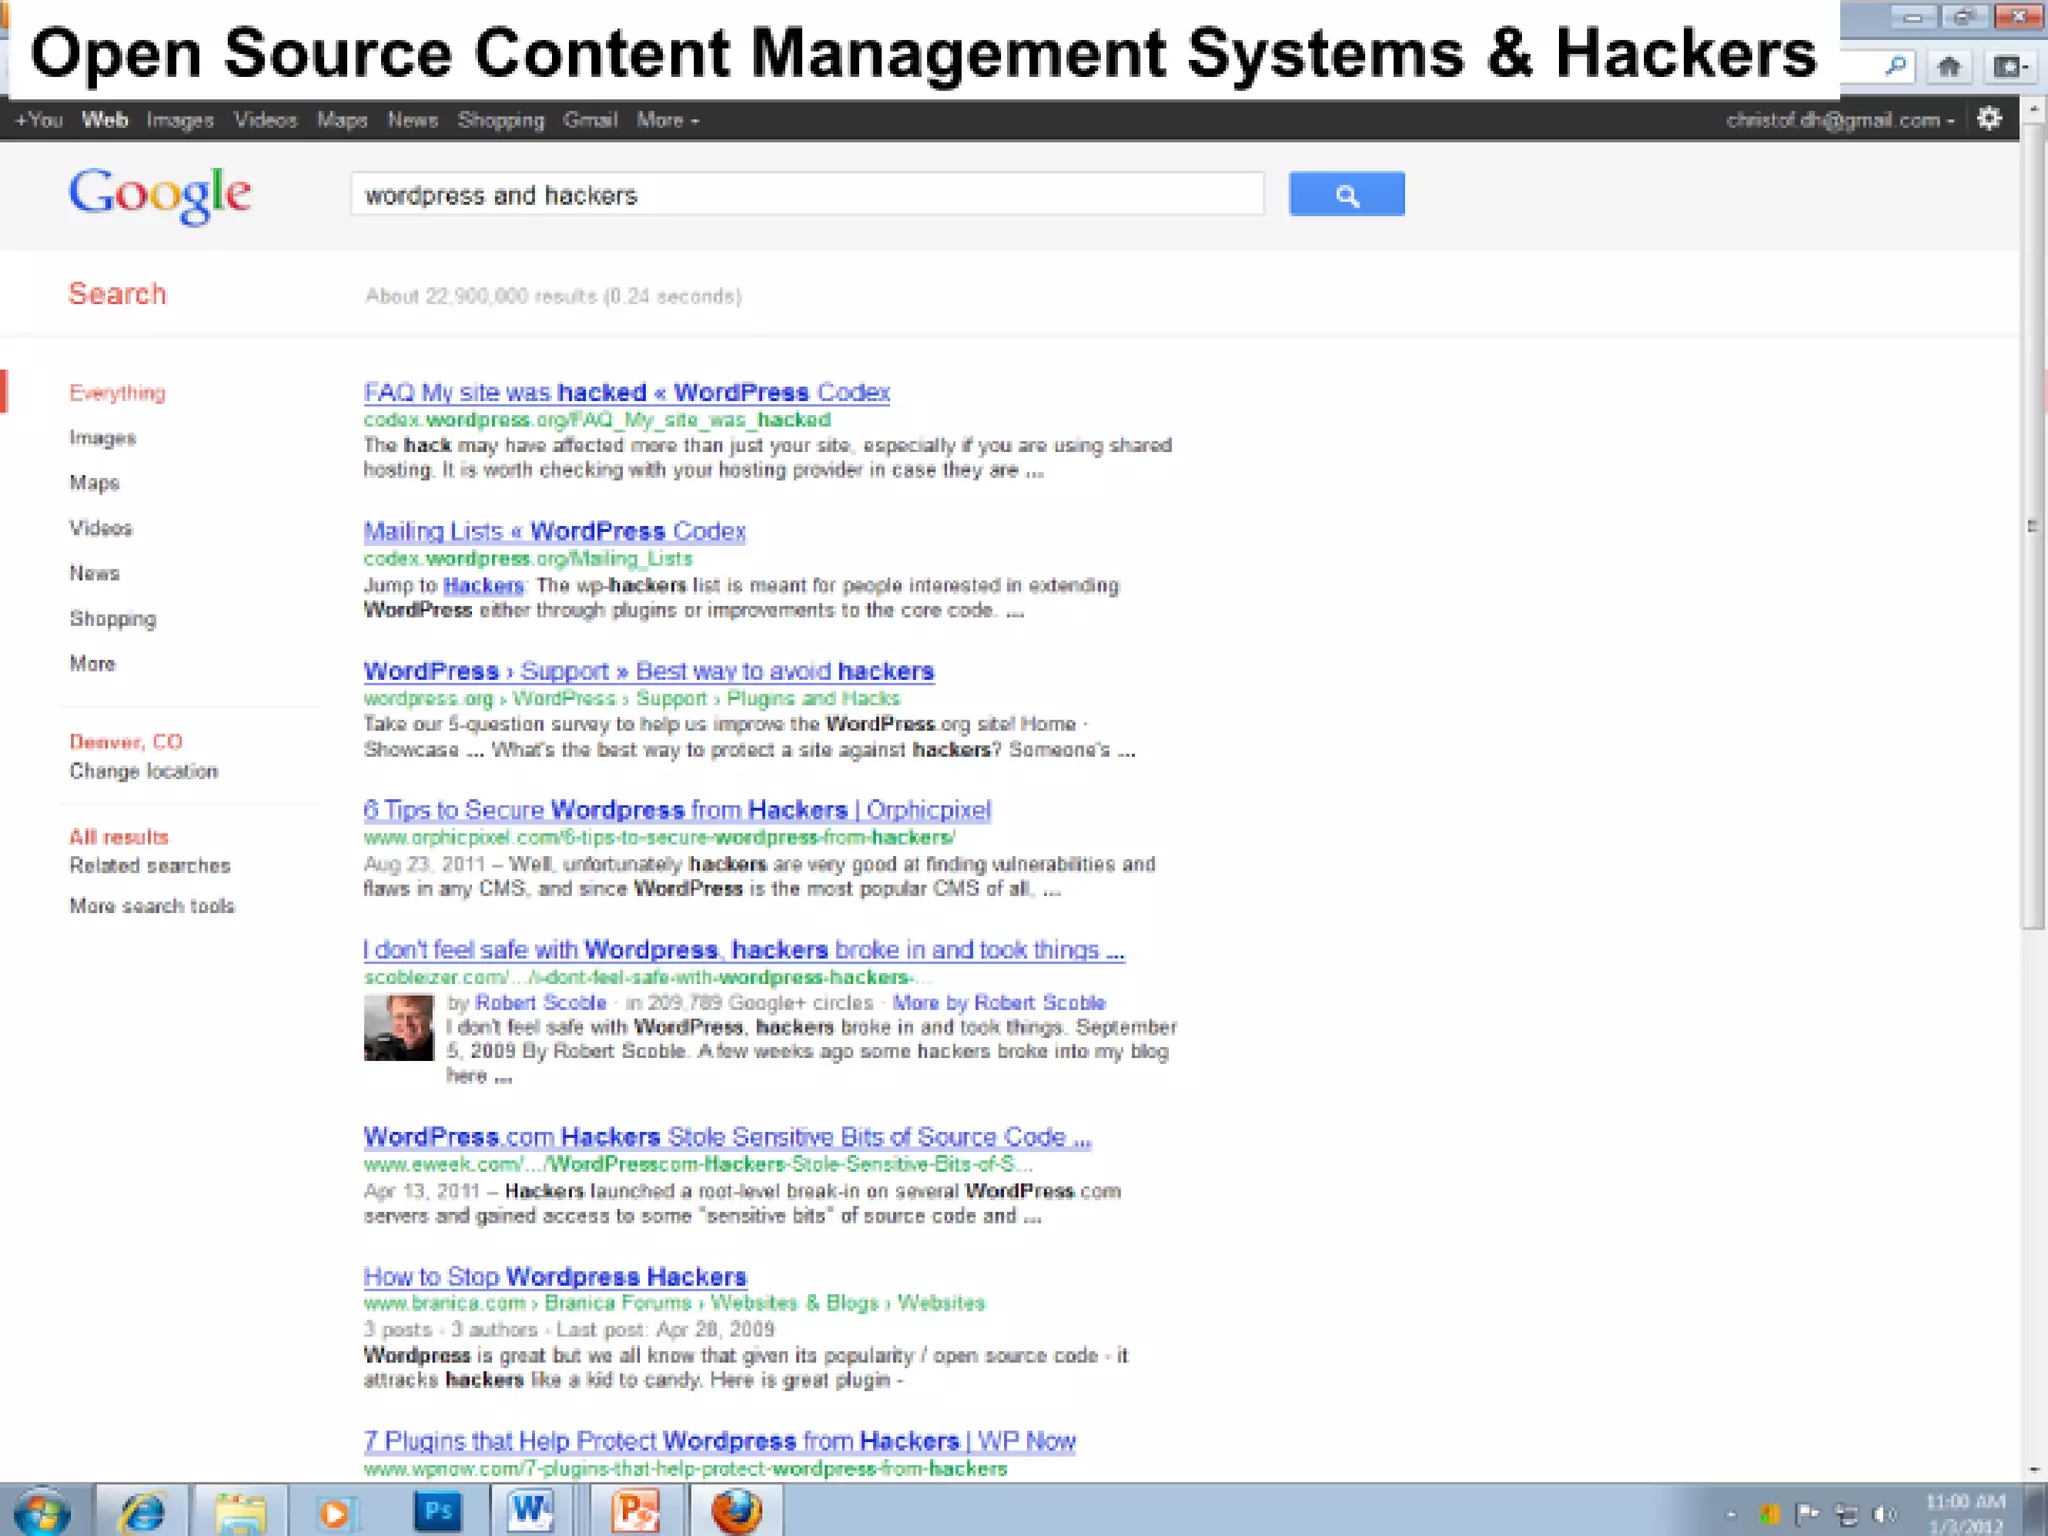Open FAQ My site was hacked result

626,392
